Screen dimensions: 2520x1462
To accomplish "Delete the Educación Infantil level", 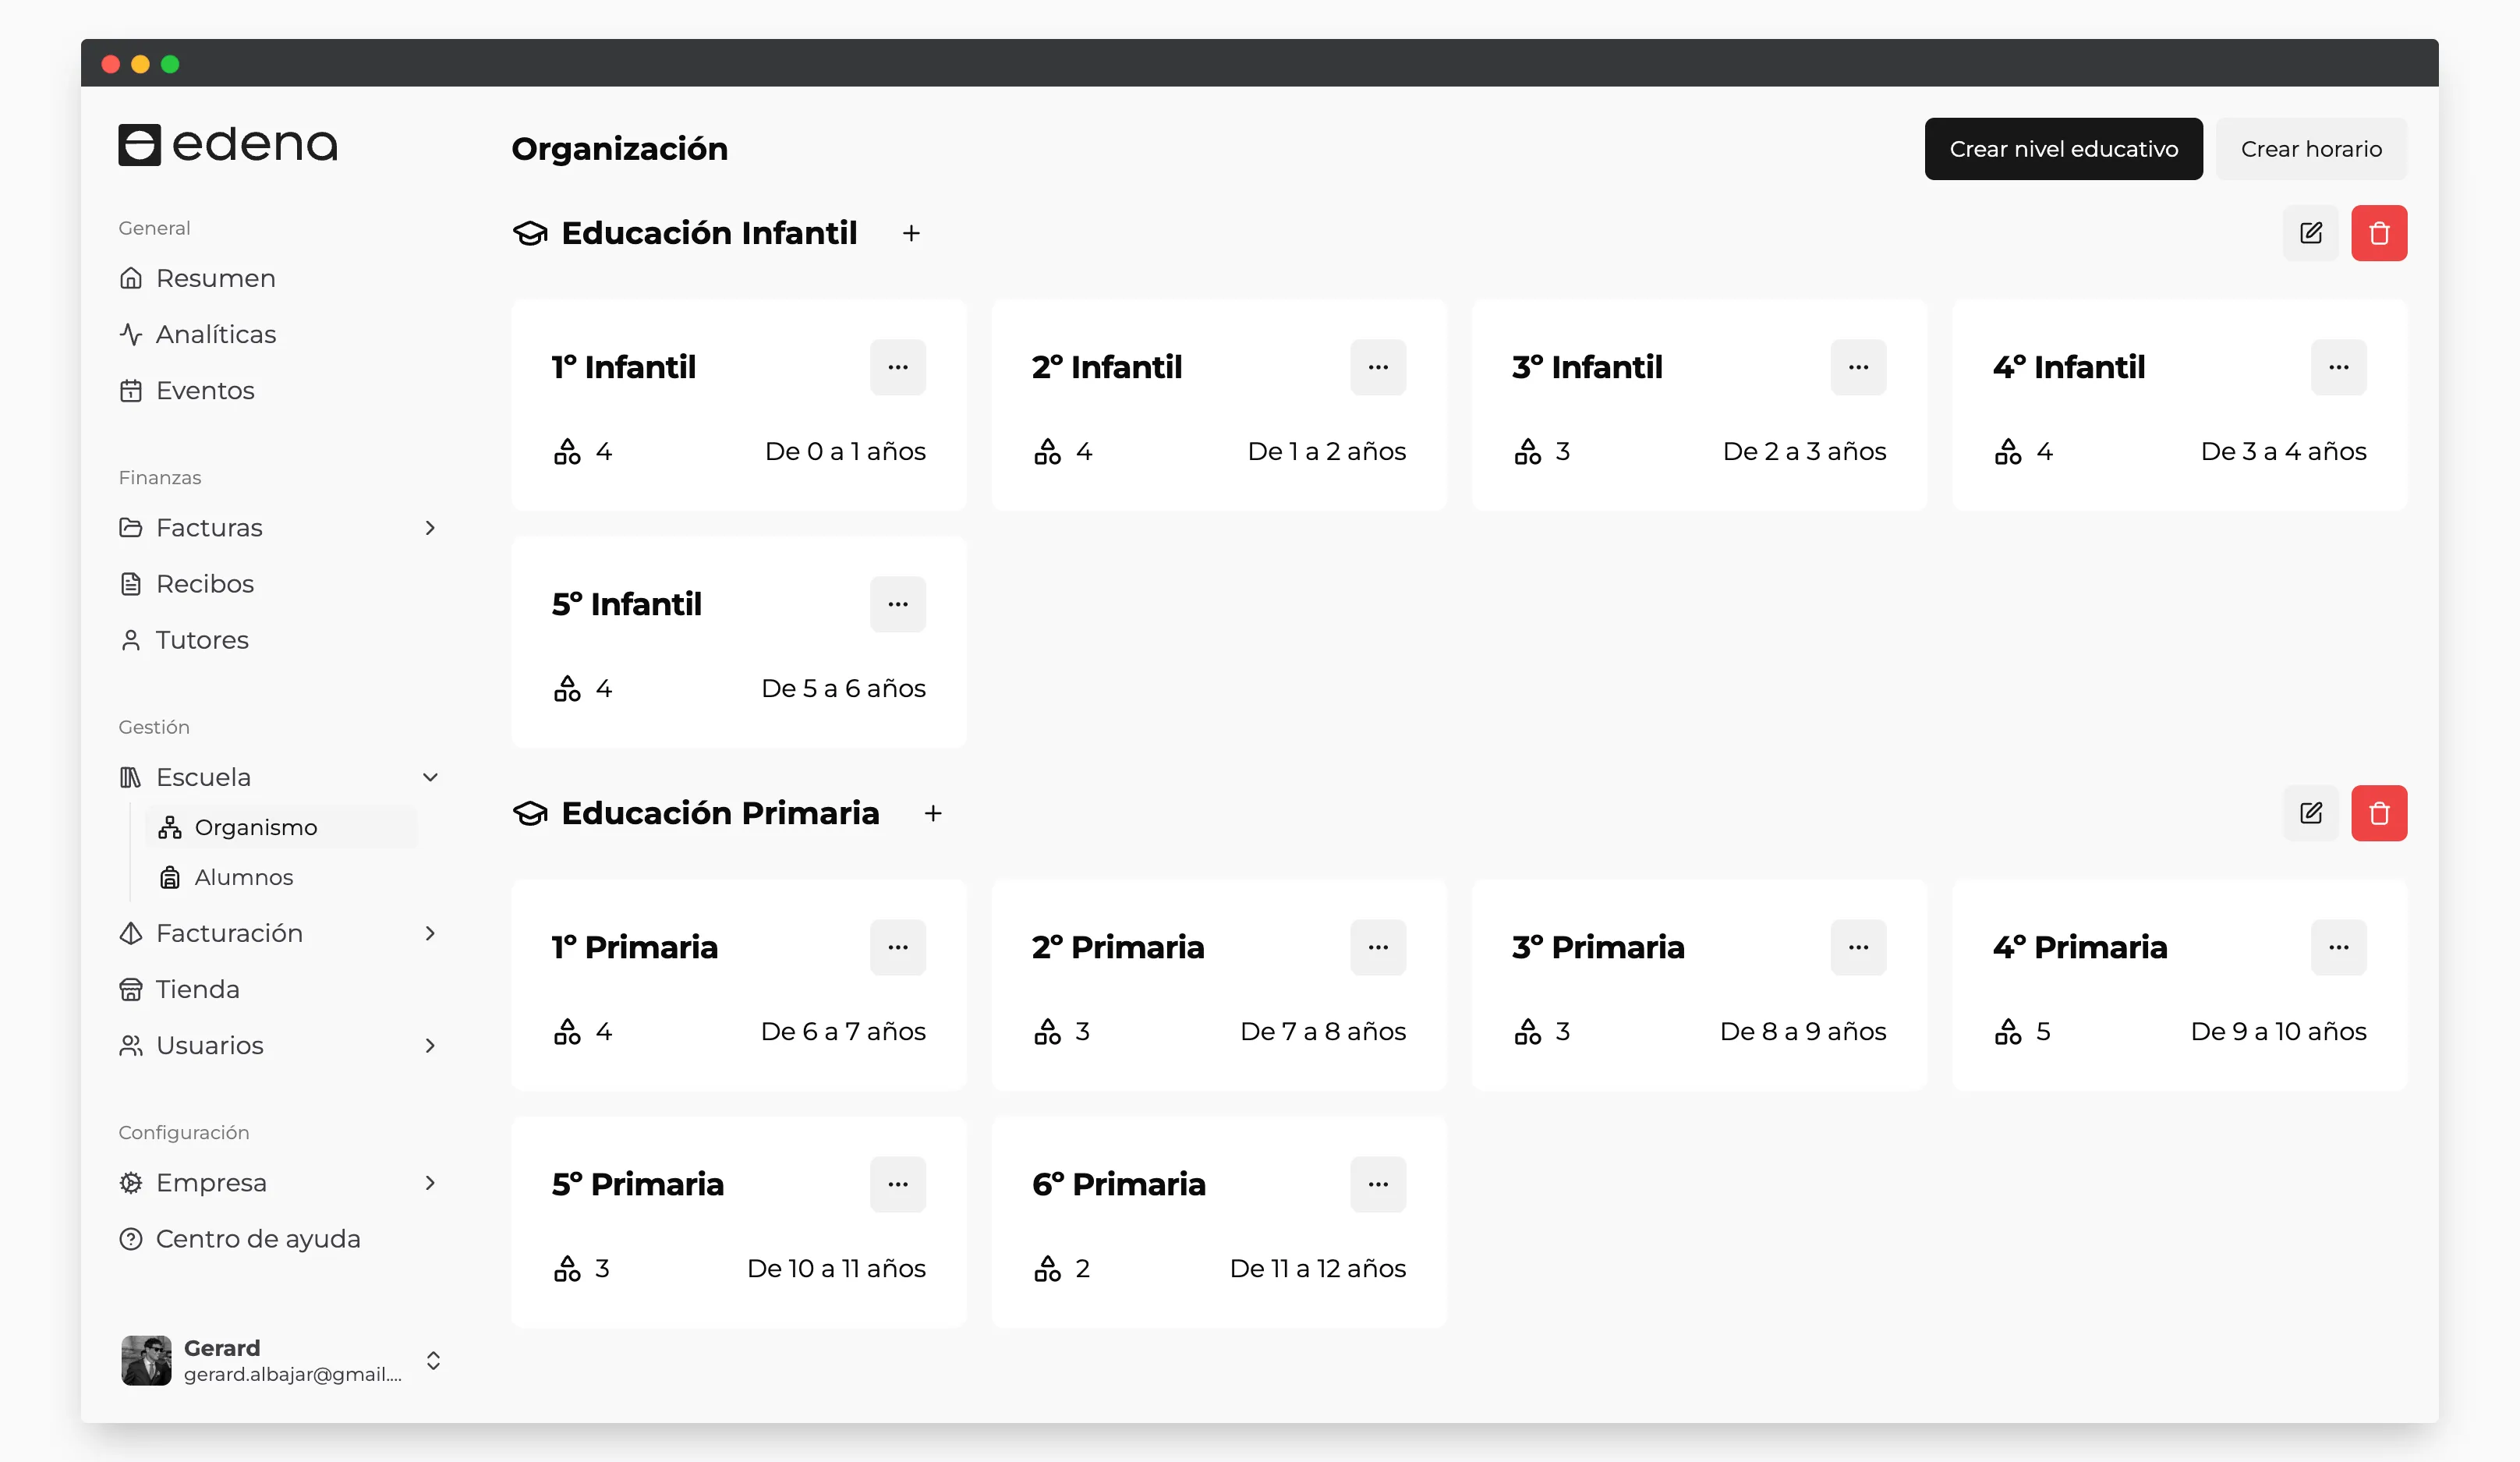I will tap(2378, 233).
